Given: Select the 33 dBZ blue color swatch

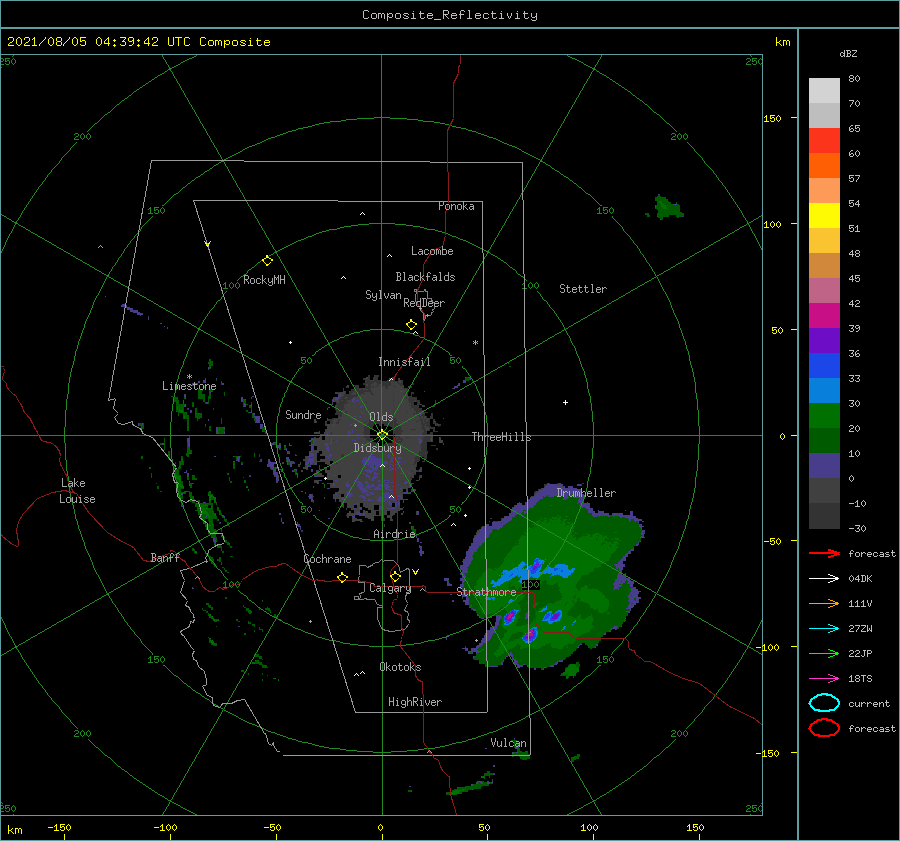Looking at the screenshot, I should pos(824,366).
